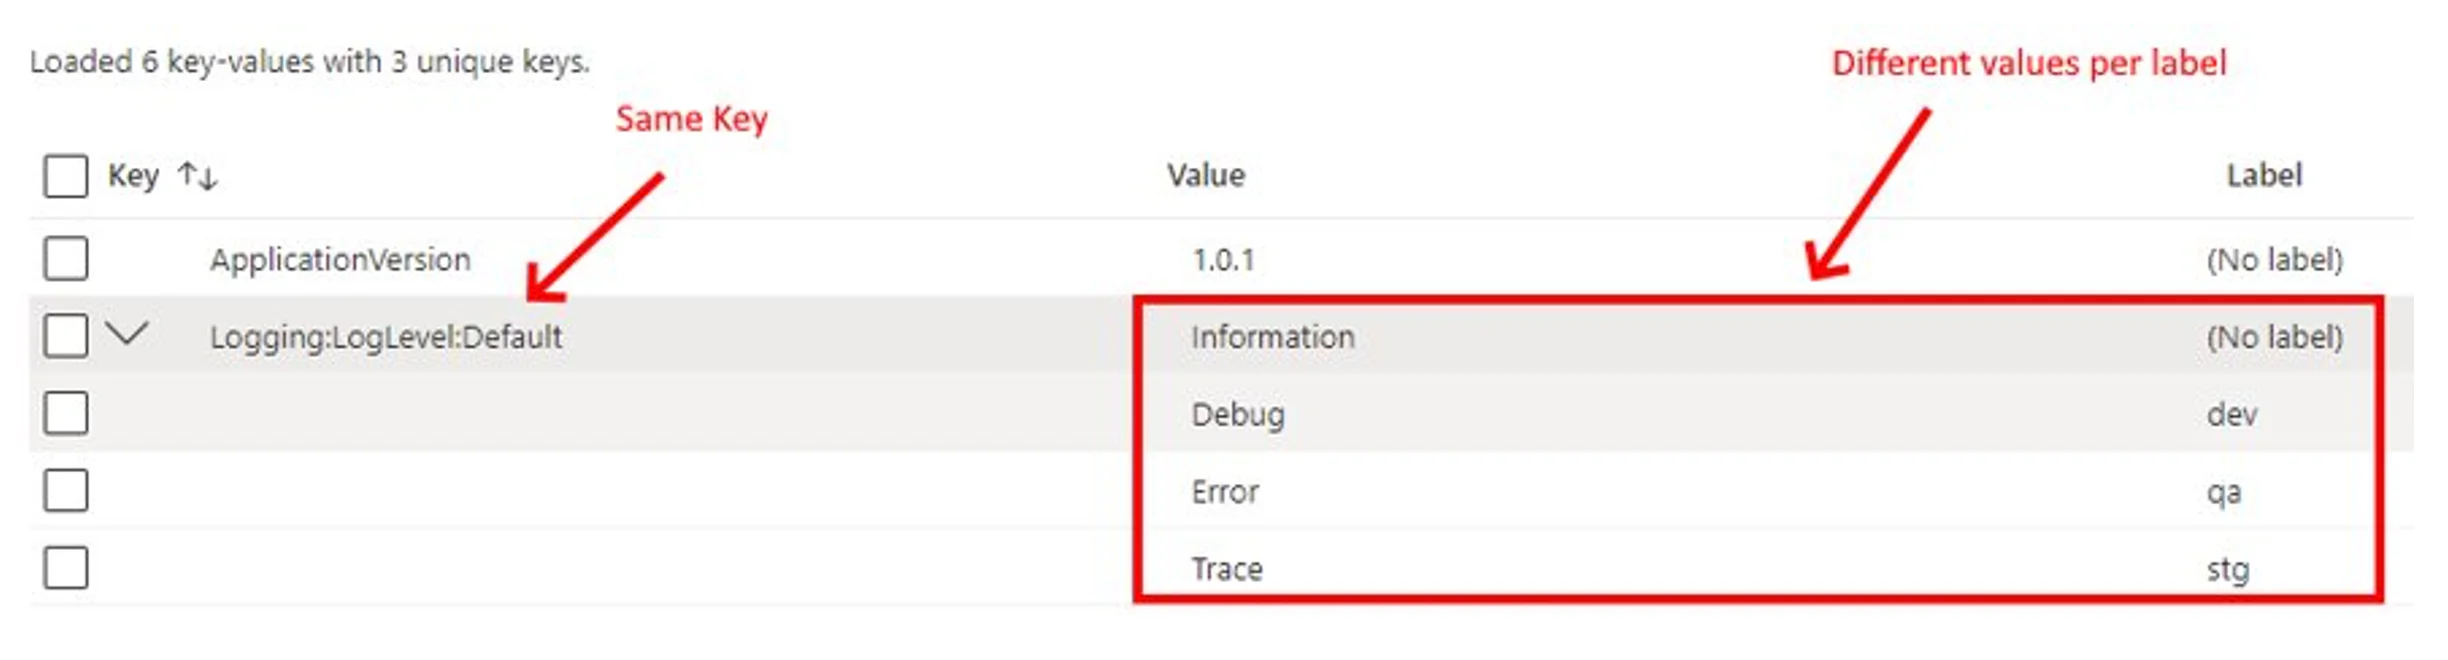Check the ApplicationVersion row checkbox
This screenshot has height=660, width=2448.
point(66,259)
